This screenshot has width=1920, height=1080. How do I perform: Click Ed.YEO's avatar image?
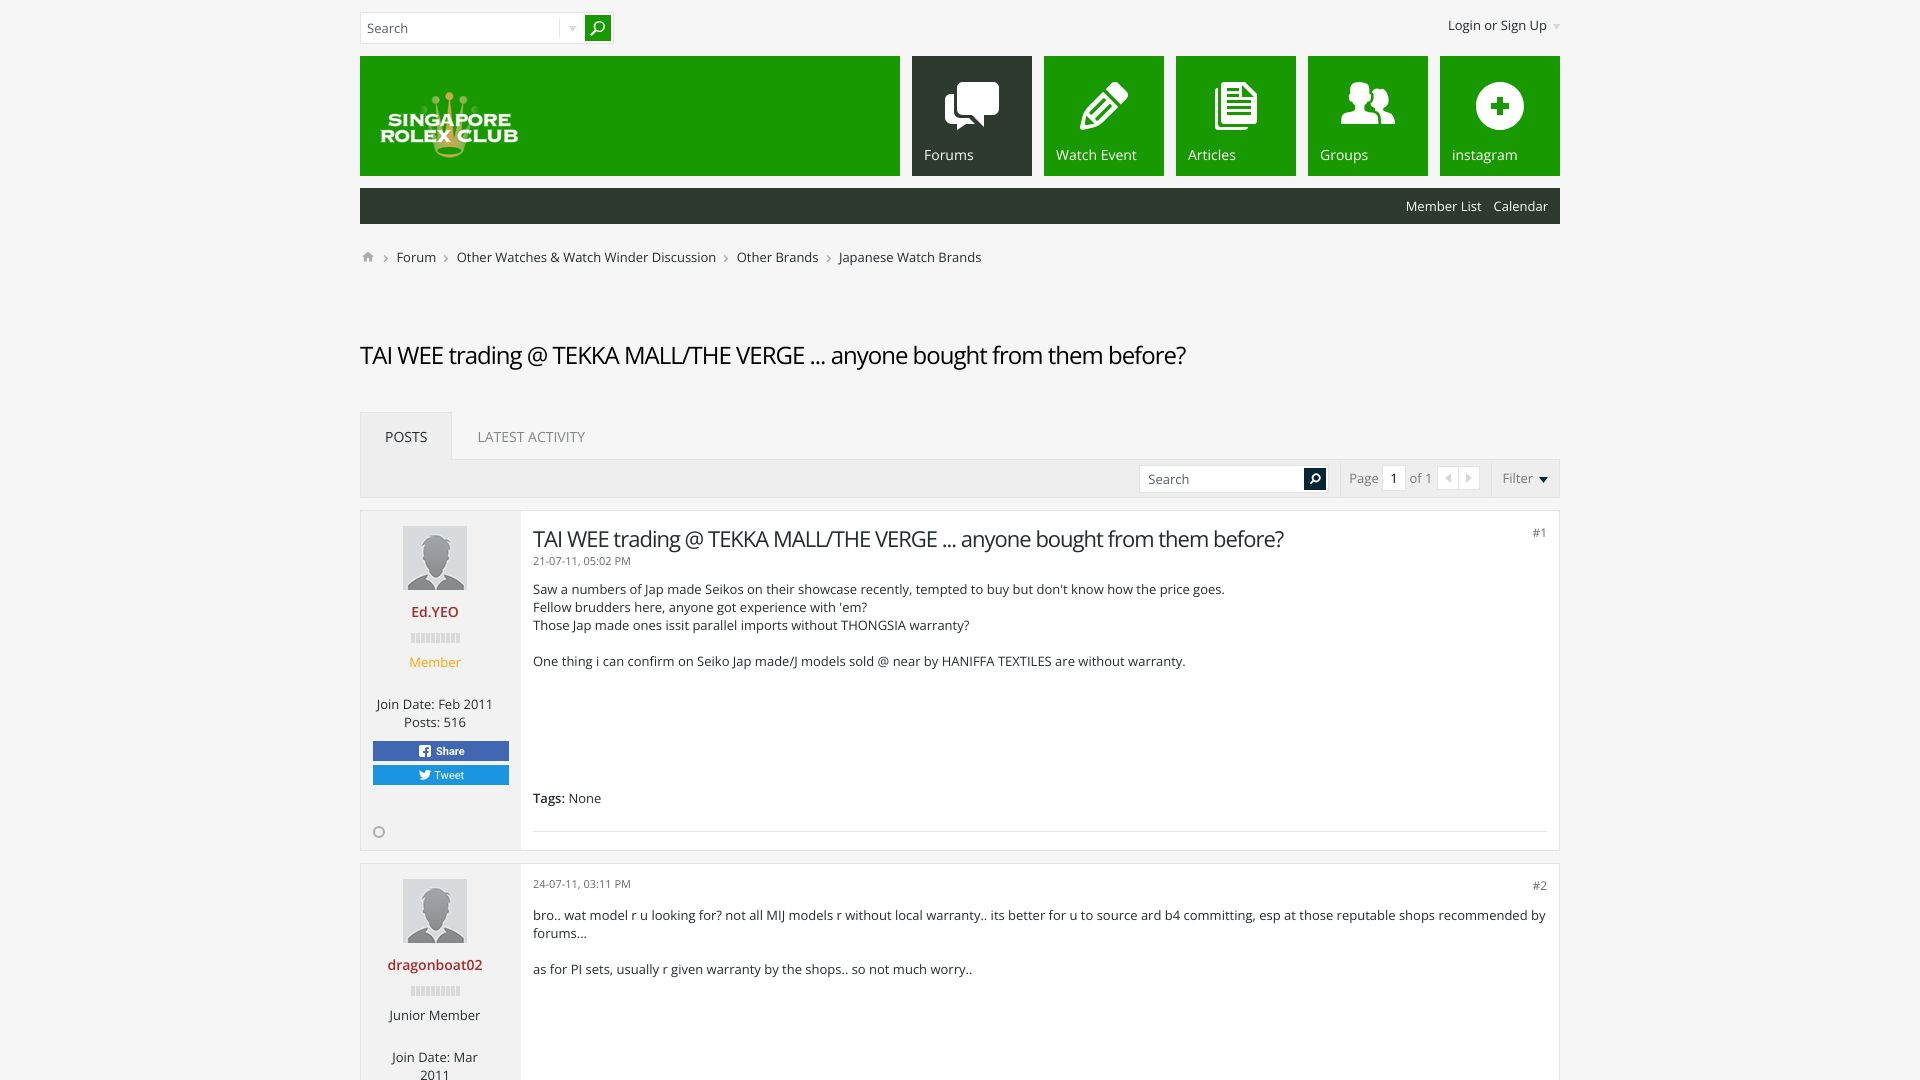(x=435, y=558)
